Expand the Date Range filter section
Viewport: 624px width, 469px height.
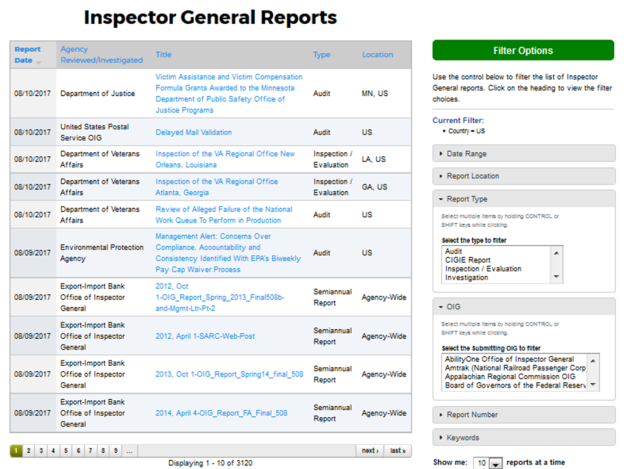click(468, 153)
